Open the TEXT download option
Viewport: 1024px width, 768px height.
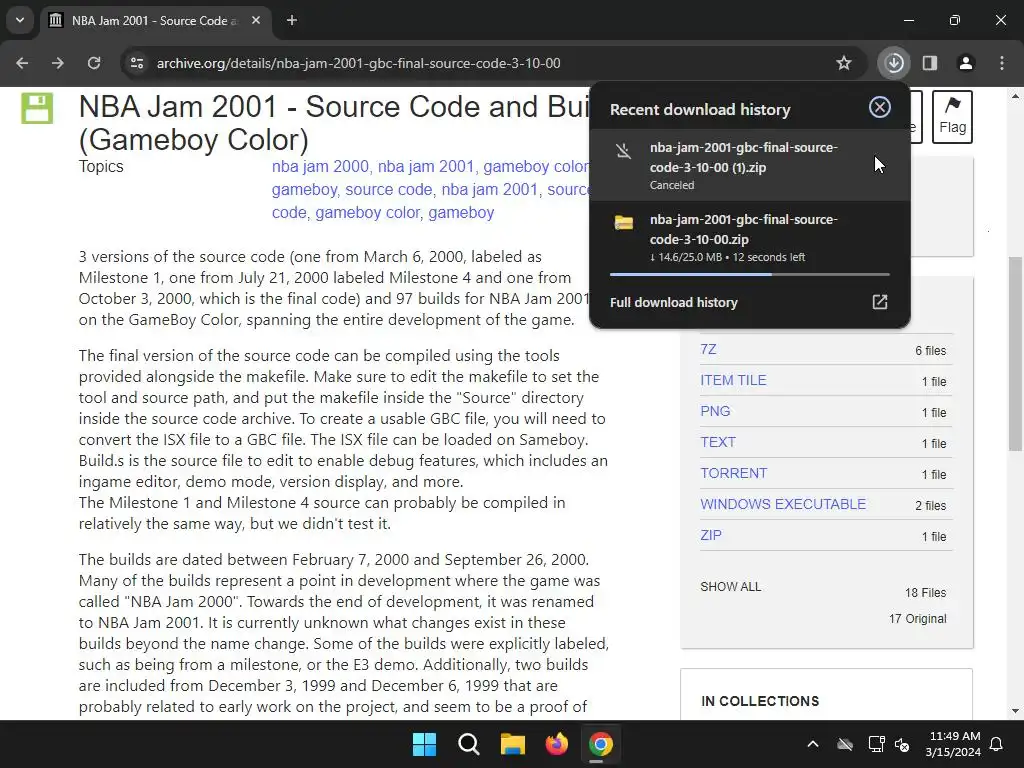point(718,442)
